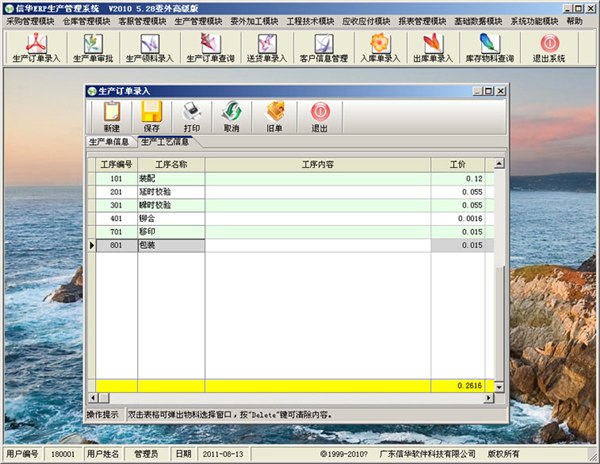Screen dimensions: 600x464
Task: Click the 工序编号 column header
Action: (x=116, y=164)
